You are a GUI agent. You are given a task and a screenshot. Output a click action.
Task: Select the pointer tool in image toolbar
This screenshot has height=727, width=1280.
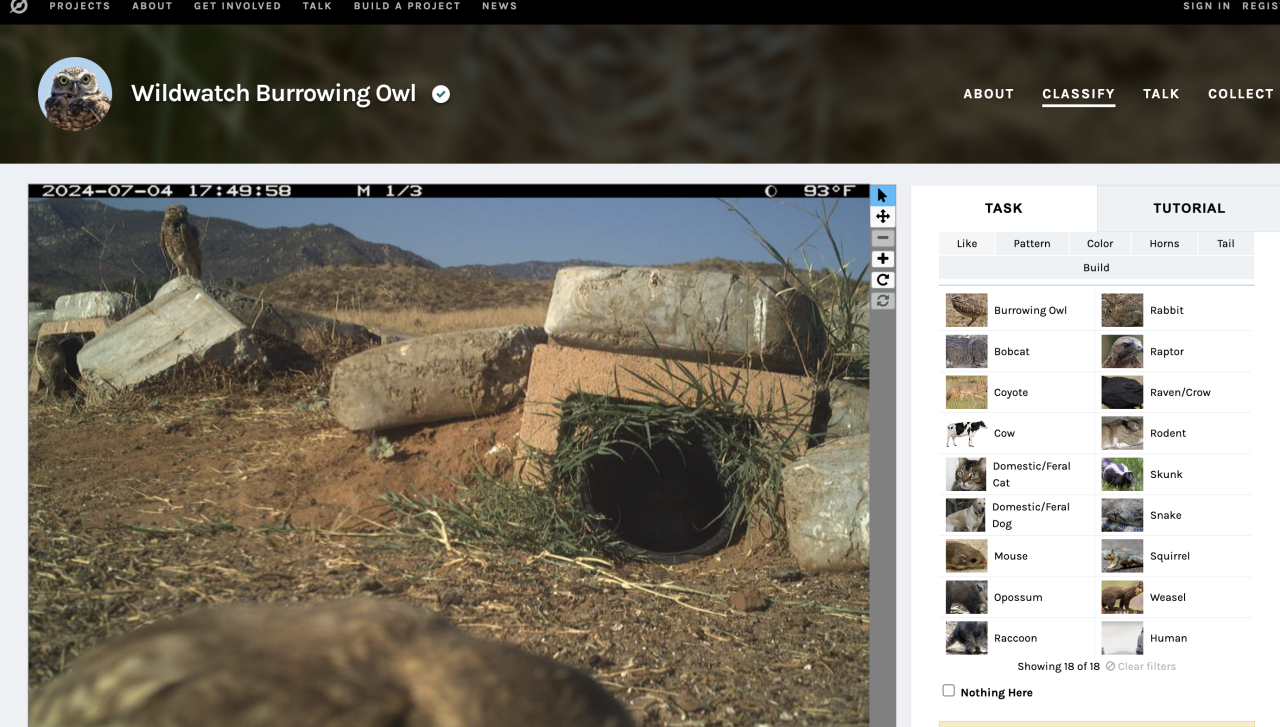point(882,196)
